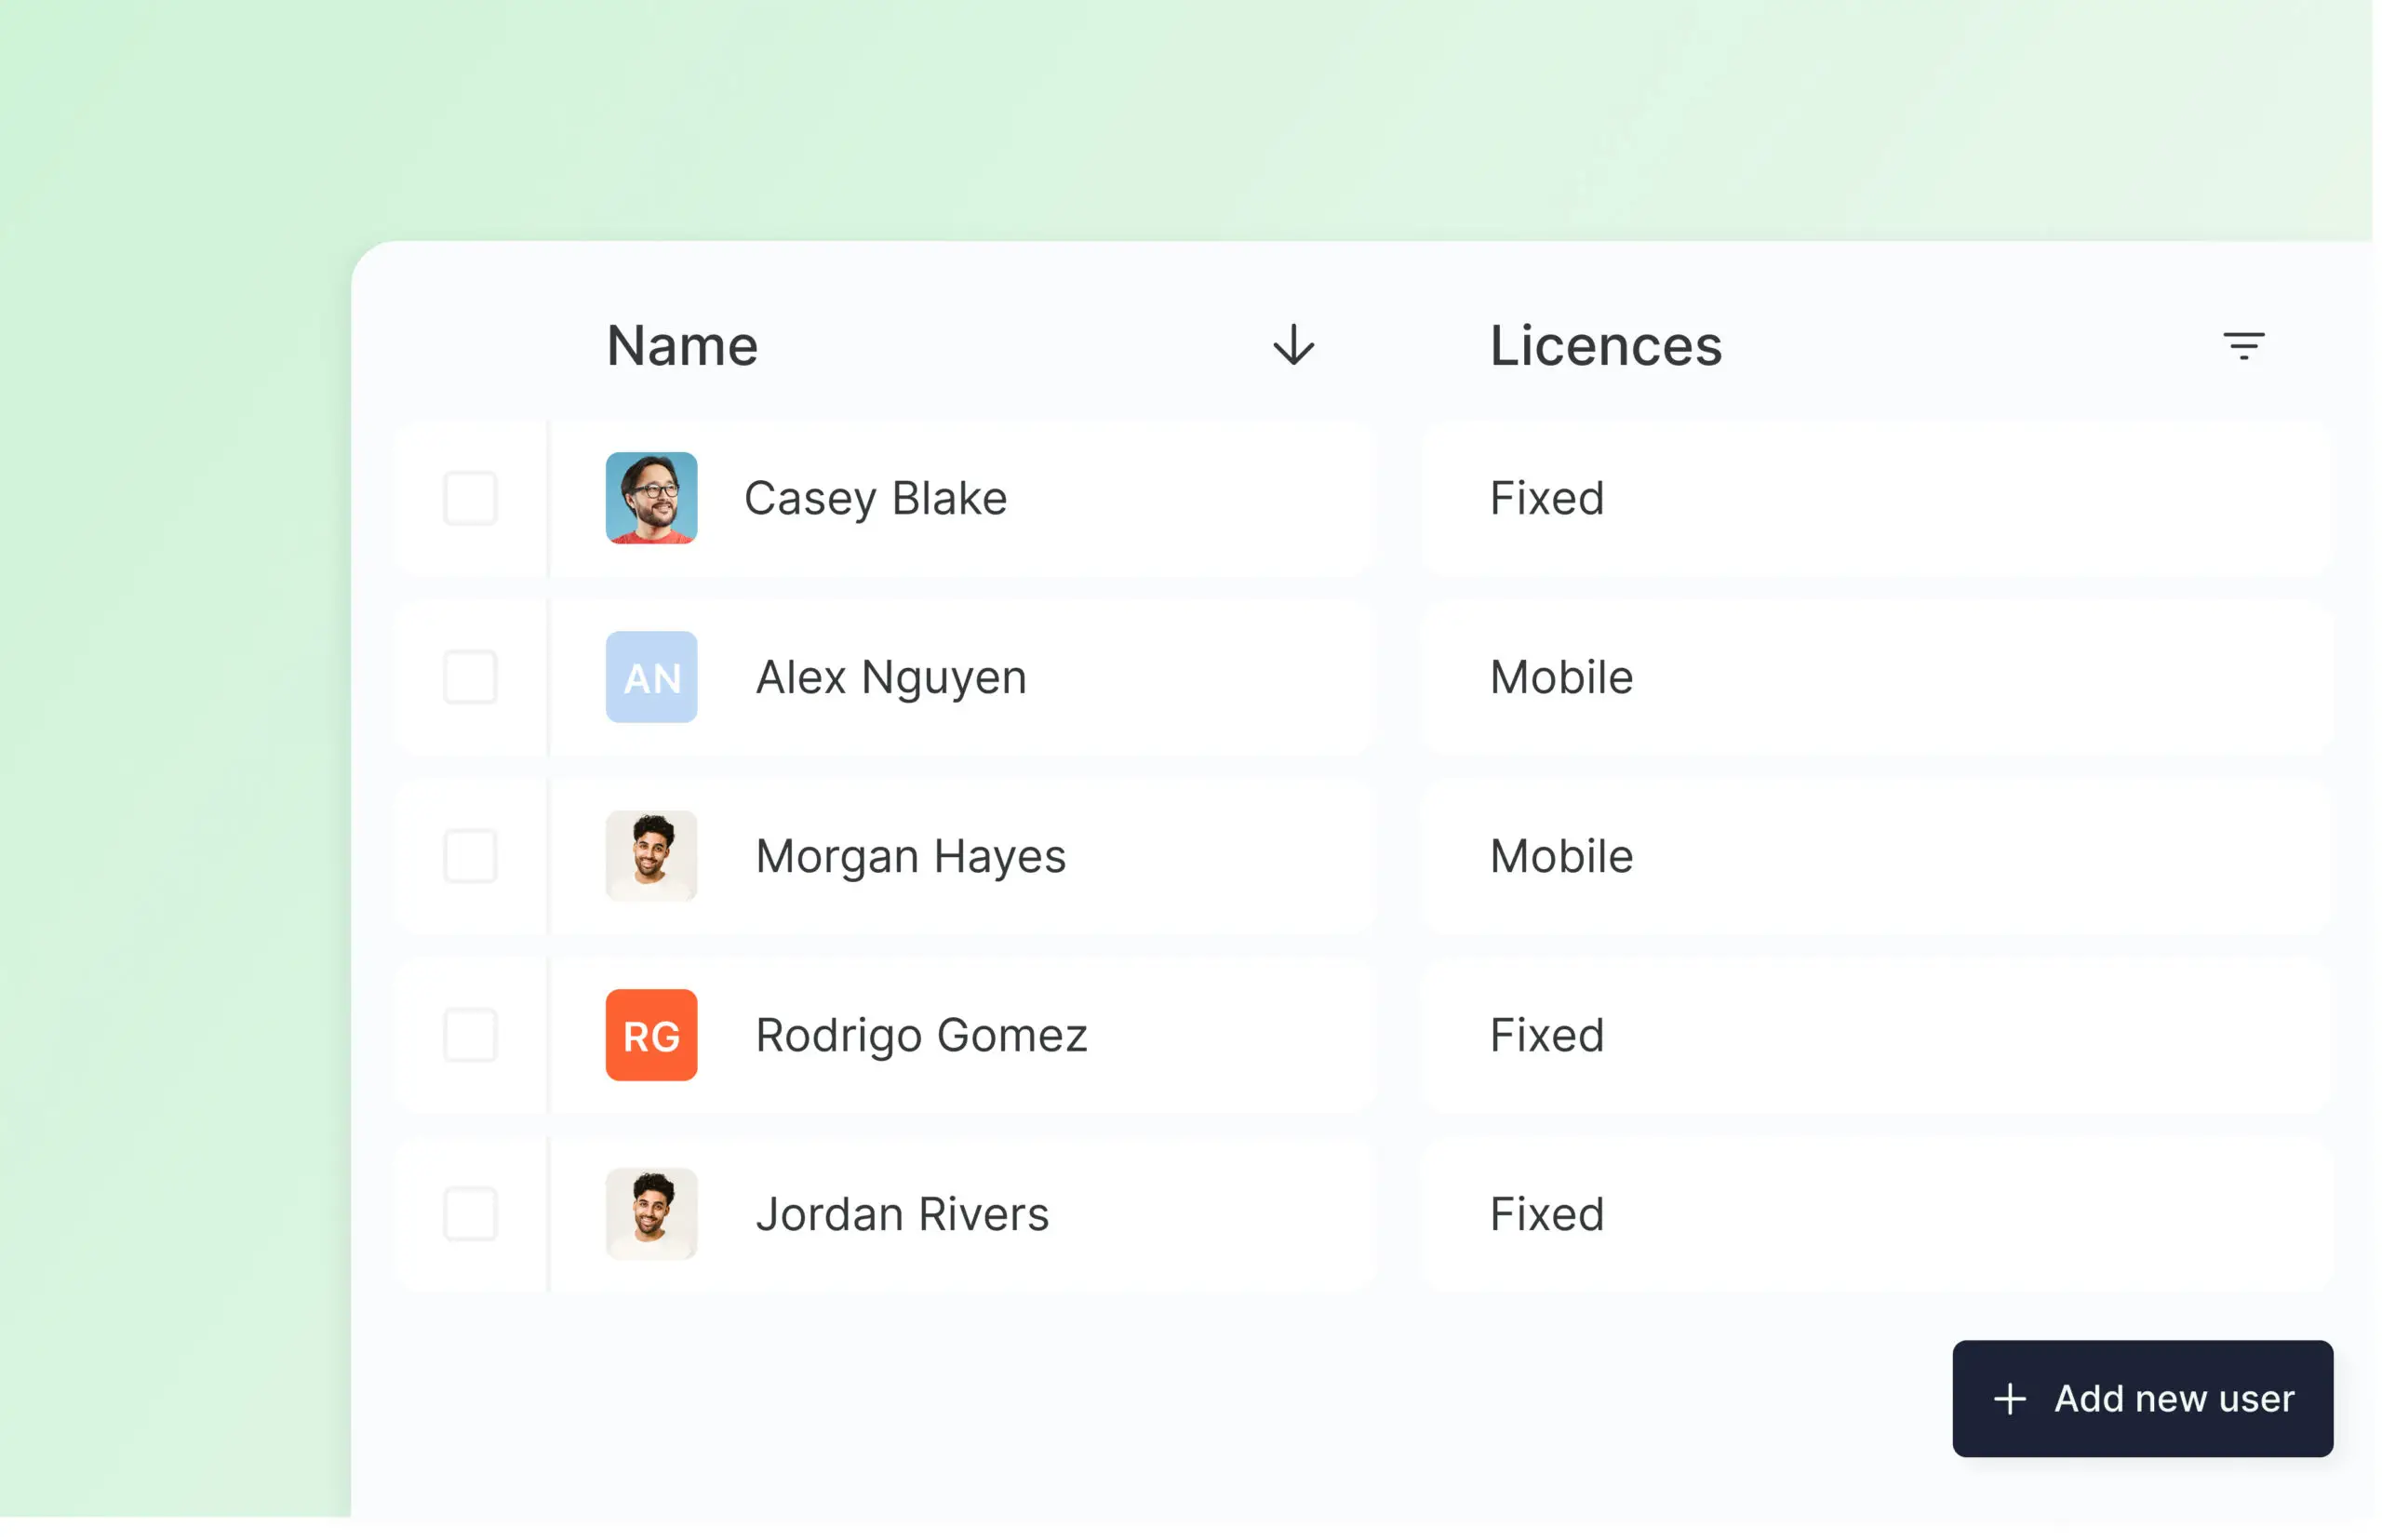Click Jordan Rivers' profile photo
The image size is (2382, 1540).
point(651,1214)
